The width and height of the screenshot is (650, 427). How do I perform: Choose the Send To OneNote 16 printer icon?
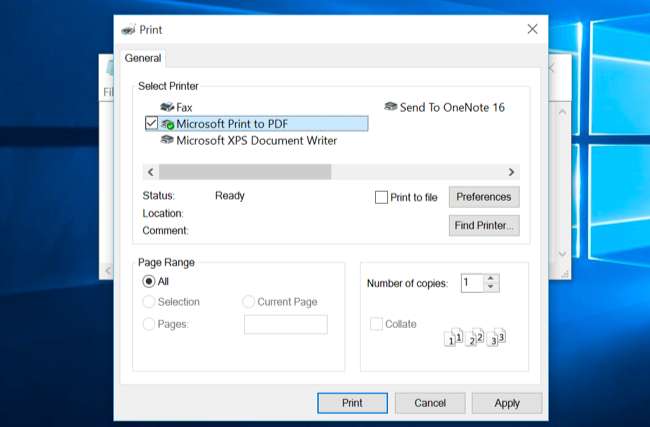390,107
